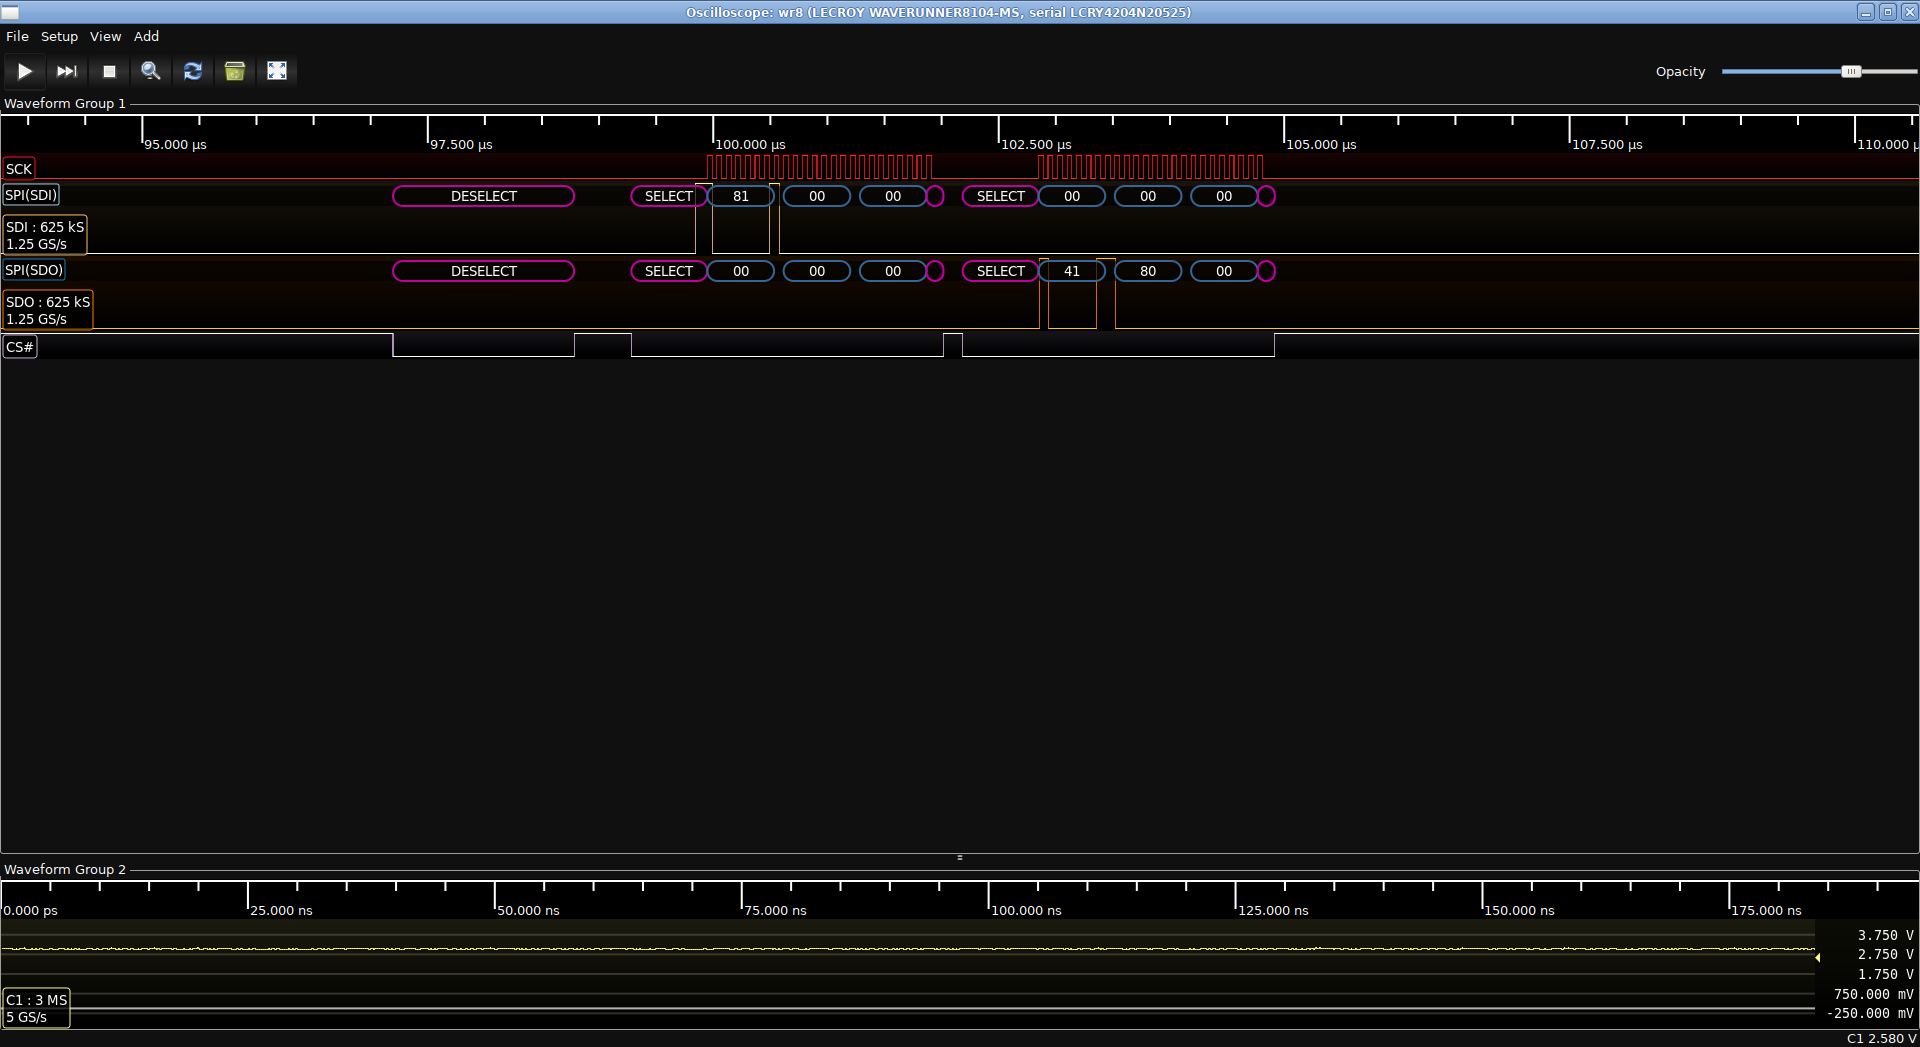Image resolution: width=1920 pixels, height=1047 pixels.
Task: Click the yellow trigger level arrow
Action: coord(1817,957)
